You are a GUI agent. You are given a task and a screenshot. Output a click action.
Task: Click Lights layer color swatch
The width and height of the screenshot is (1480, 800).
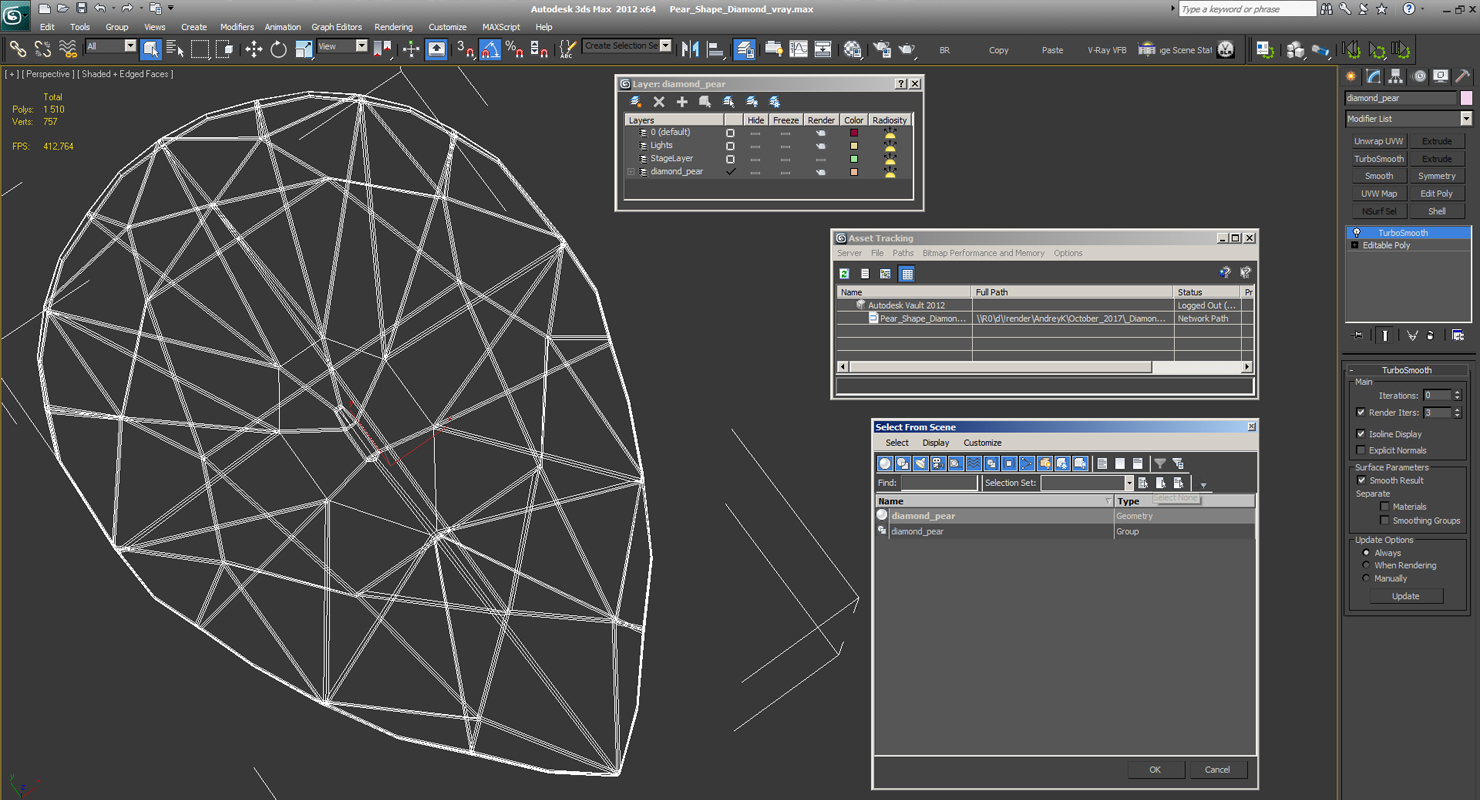point(854,146)
